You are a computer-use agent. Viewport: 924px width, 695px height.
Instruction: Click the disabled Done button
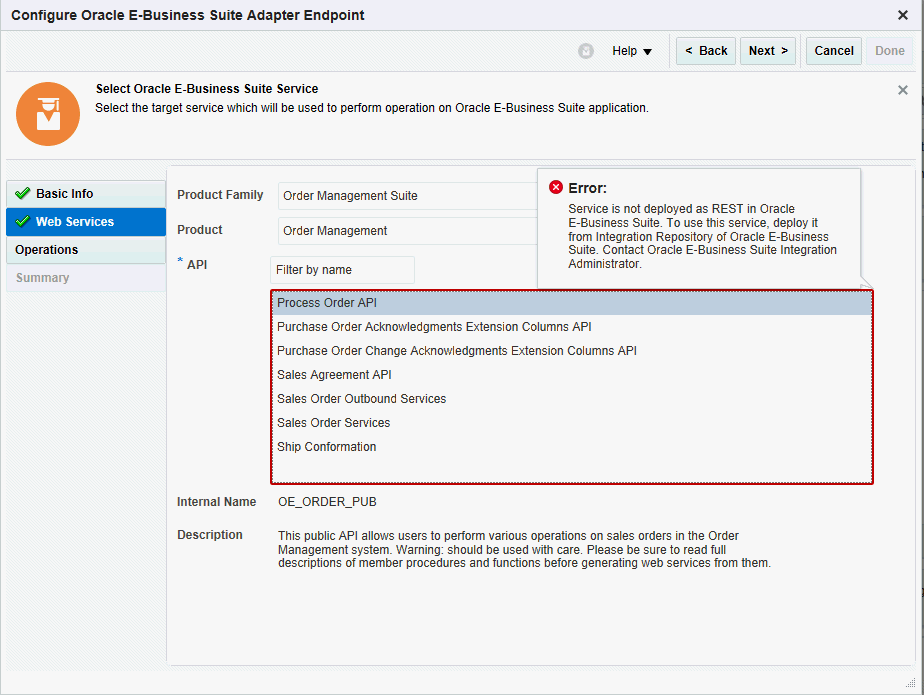(889, 51)
